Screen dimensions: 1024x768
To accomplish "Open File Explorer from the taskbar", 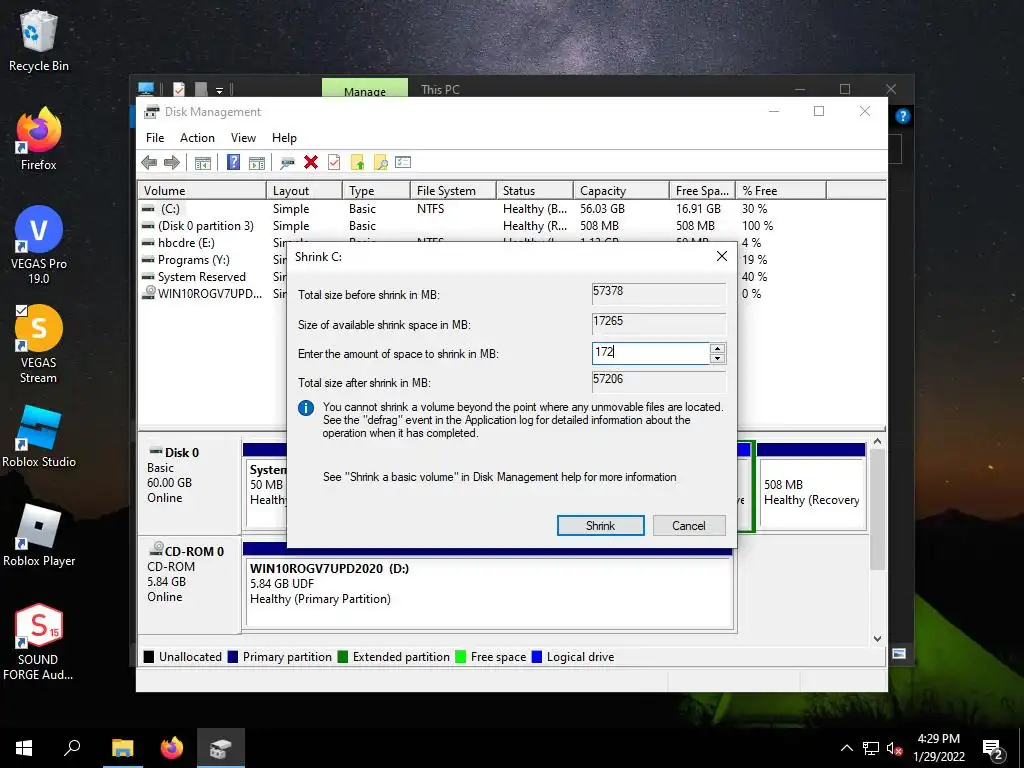I will [122, 748].
